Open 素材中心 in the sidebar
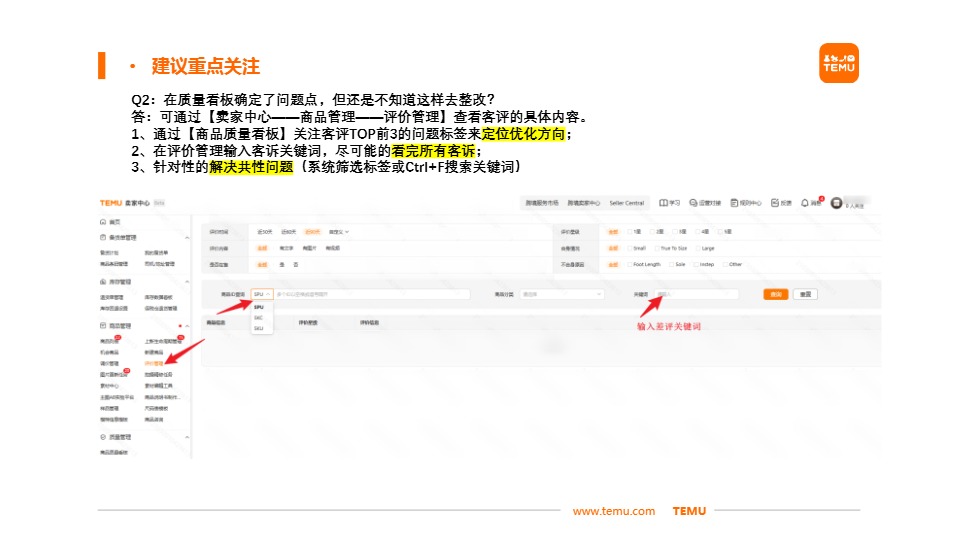The width and height of the screenshot is (960, 540). point(109,386)
